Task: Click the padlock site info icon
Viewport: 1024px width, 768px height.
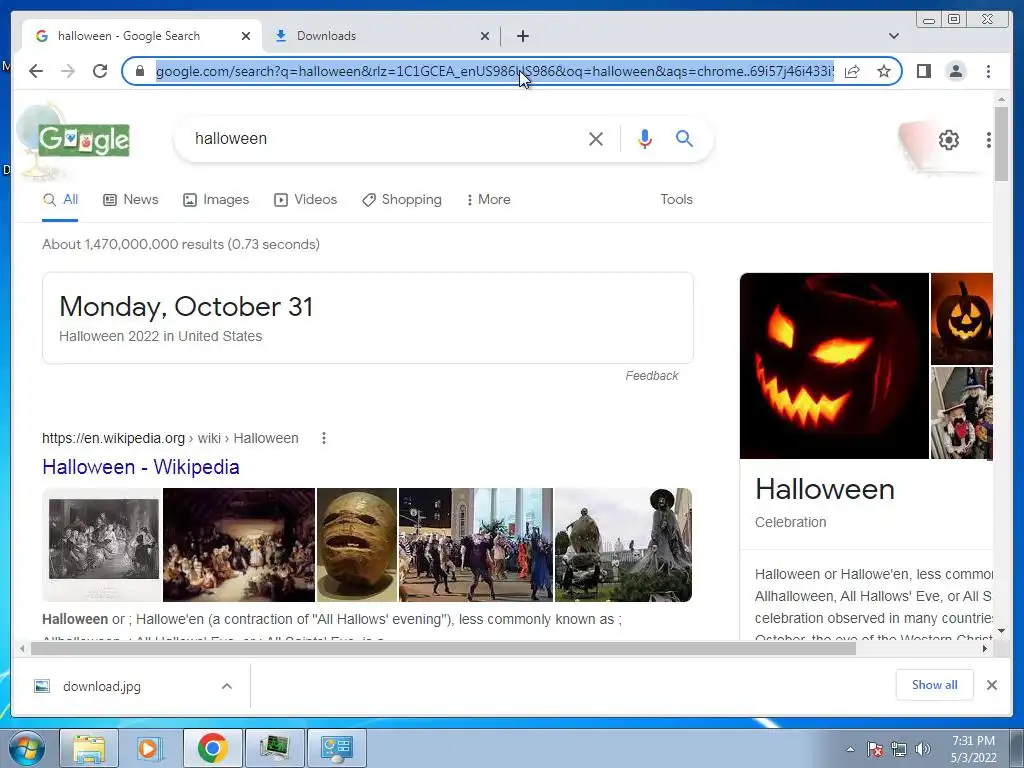Action: (140, 71)
